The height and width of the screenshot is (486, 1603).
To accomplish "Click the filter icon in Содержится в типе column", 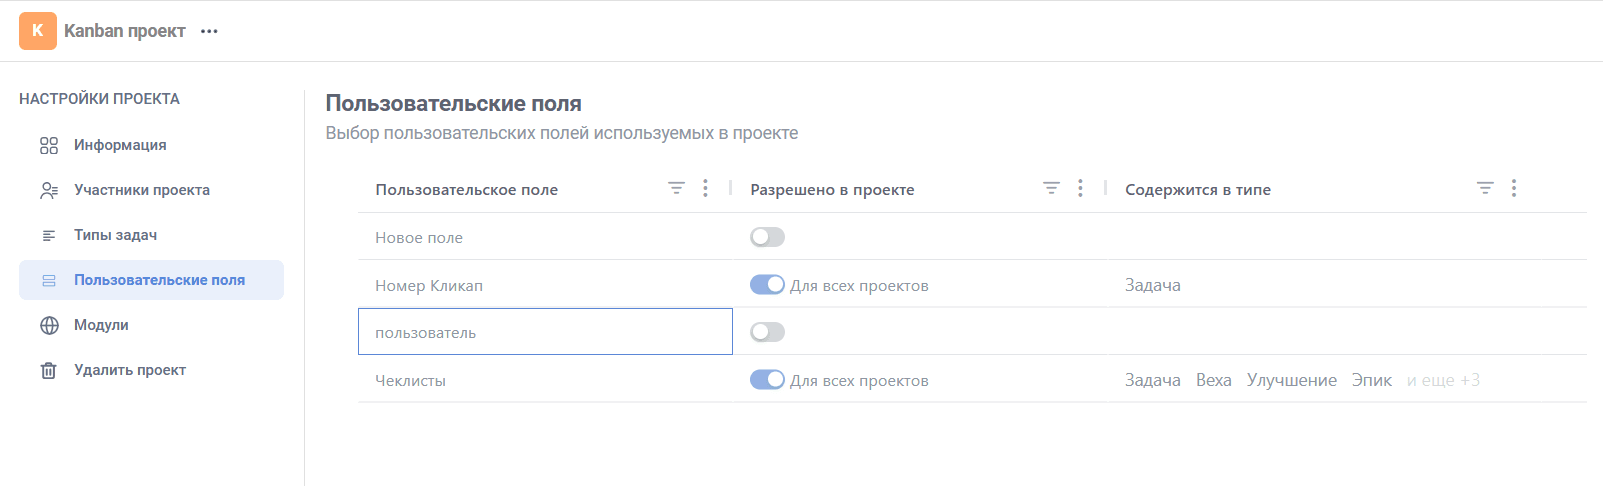I will (1486, 188).
